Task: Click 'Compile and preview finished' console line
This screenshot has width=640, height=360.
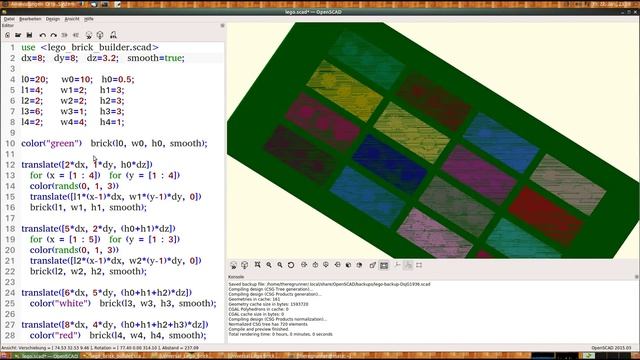Action: [259, 329]
